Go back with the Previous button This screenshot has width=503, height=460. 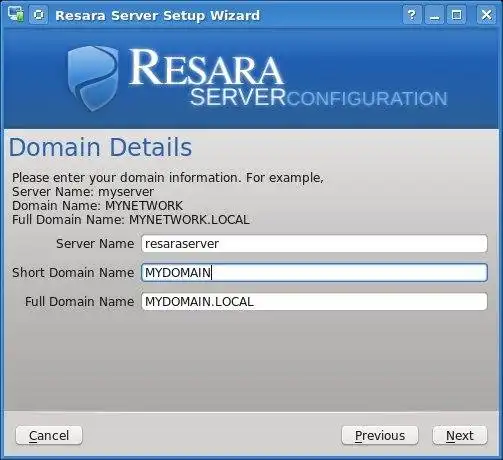(380, 435)
